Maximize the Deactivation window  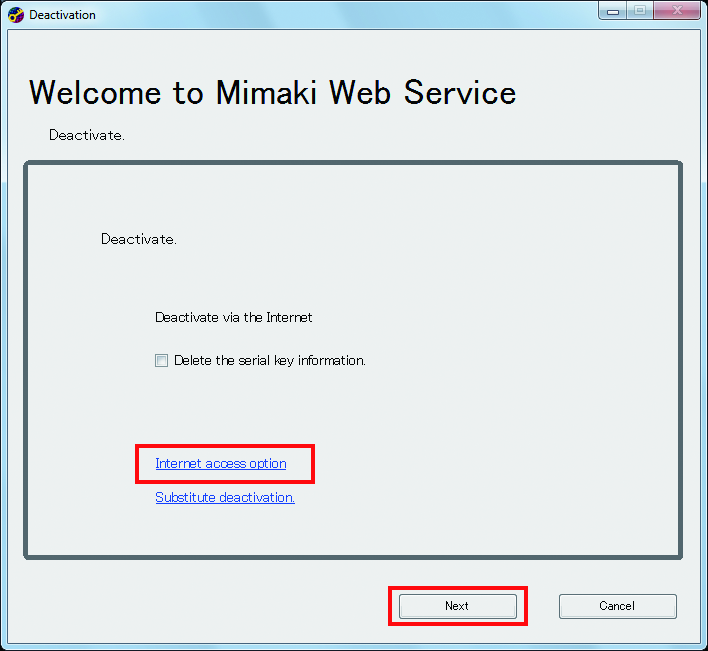(638, 10)
